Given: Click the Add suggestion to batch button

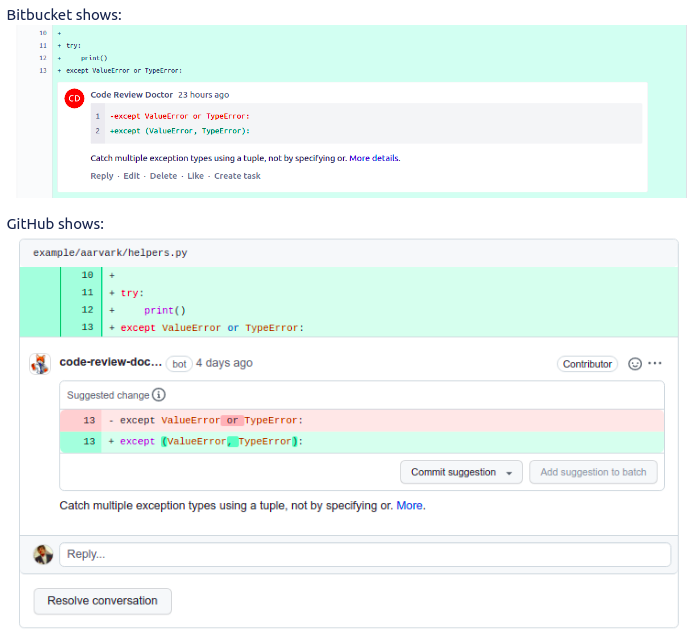Looking at the screenshot, I should click(x=593, y=472).
